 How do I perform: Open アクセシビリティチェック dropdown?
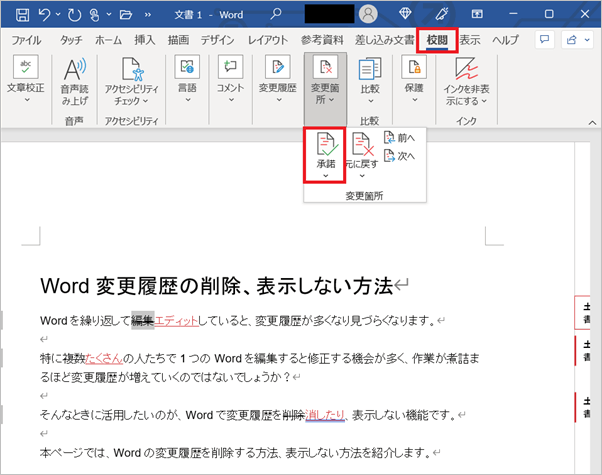[x=133, y=79]
